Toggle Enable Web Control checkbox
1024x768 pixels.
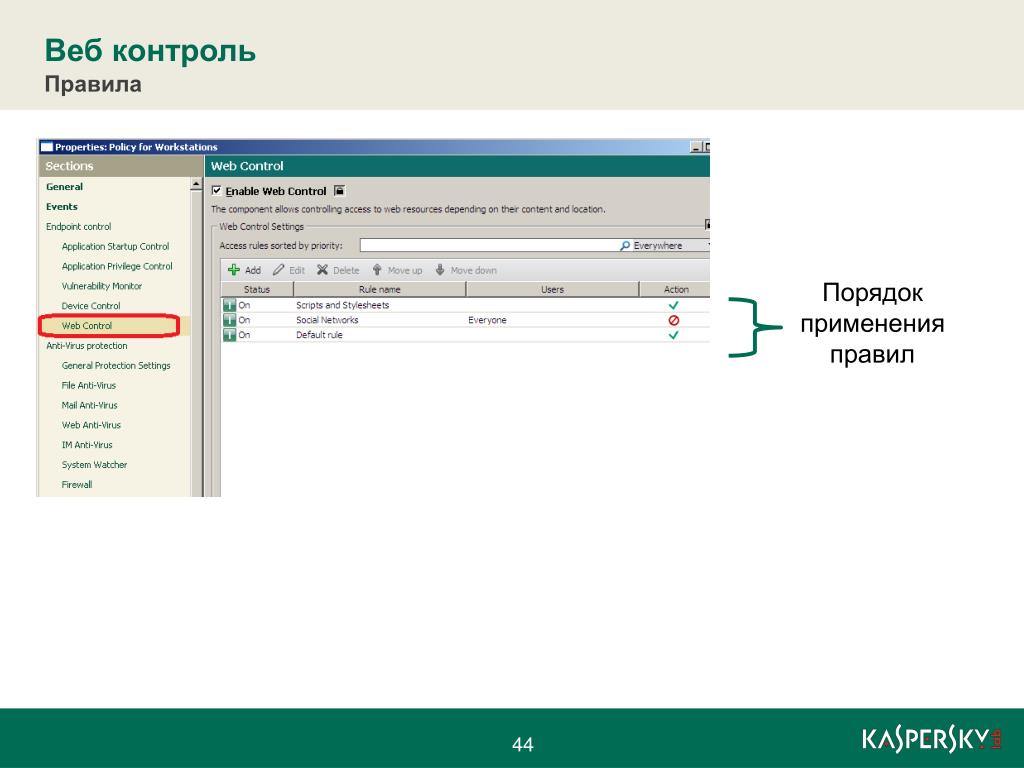tap(217, 191)
